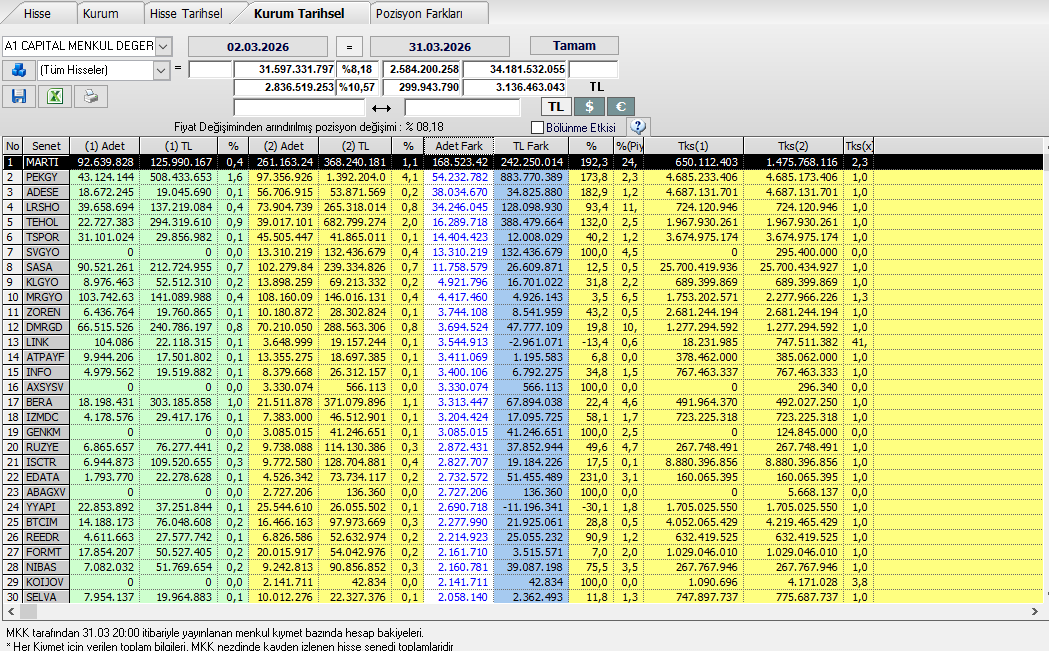Select the KLGYO stock row
Image resolution: width=1049 pixels, height=651 pixels.
pyautogui.click(x=522, y=282)
